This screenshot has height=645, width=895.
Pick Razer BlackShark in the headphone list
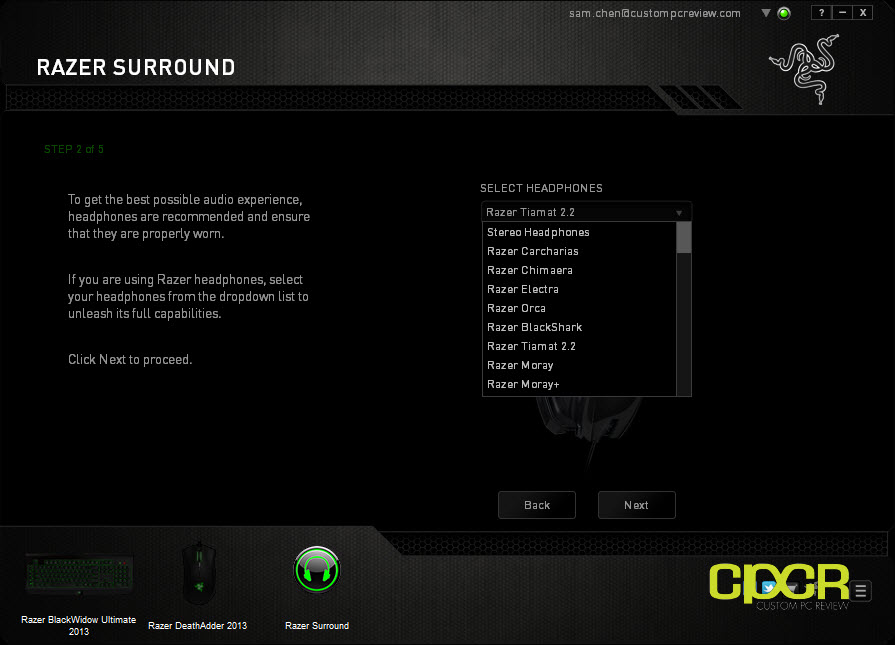tap(579, 327)
